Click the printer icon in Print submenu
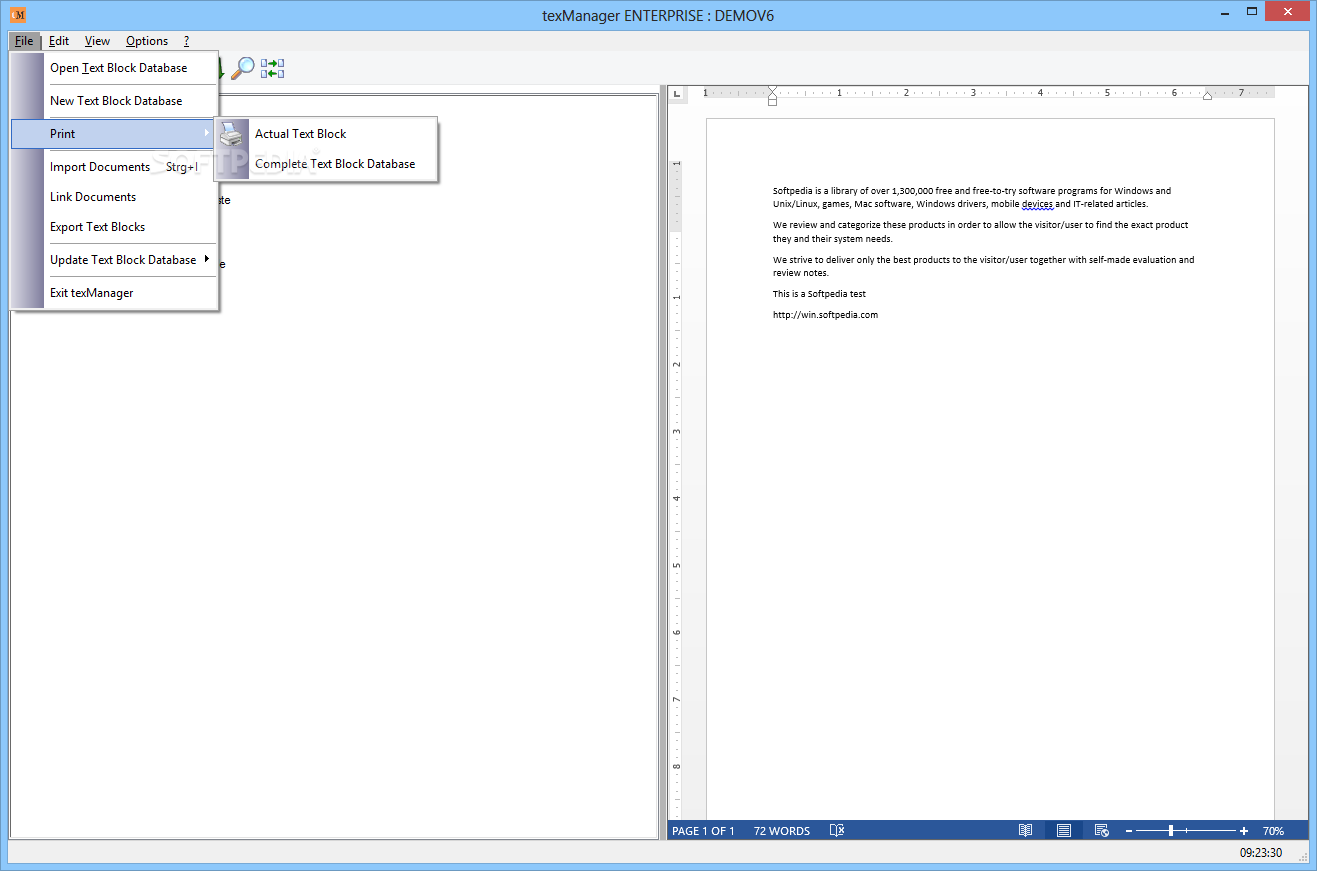 [231, 134]
